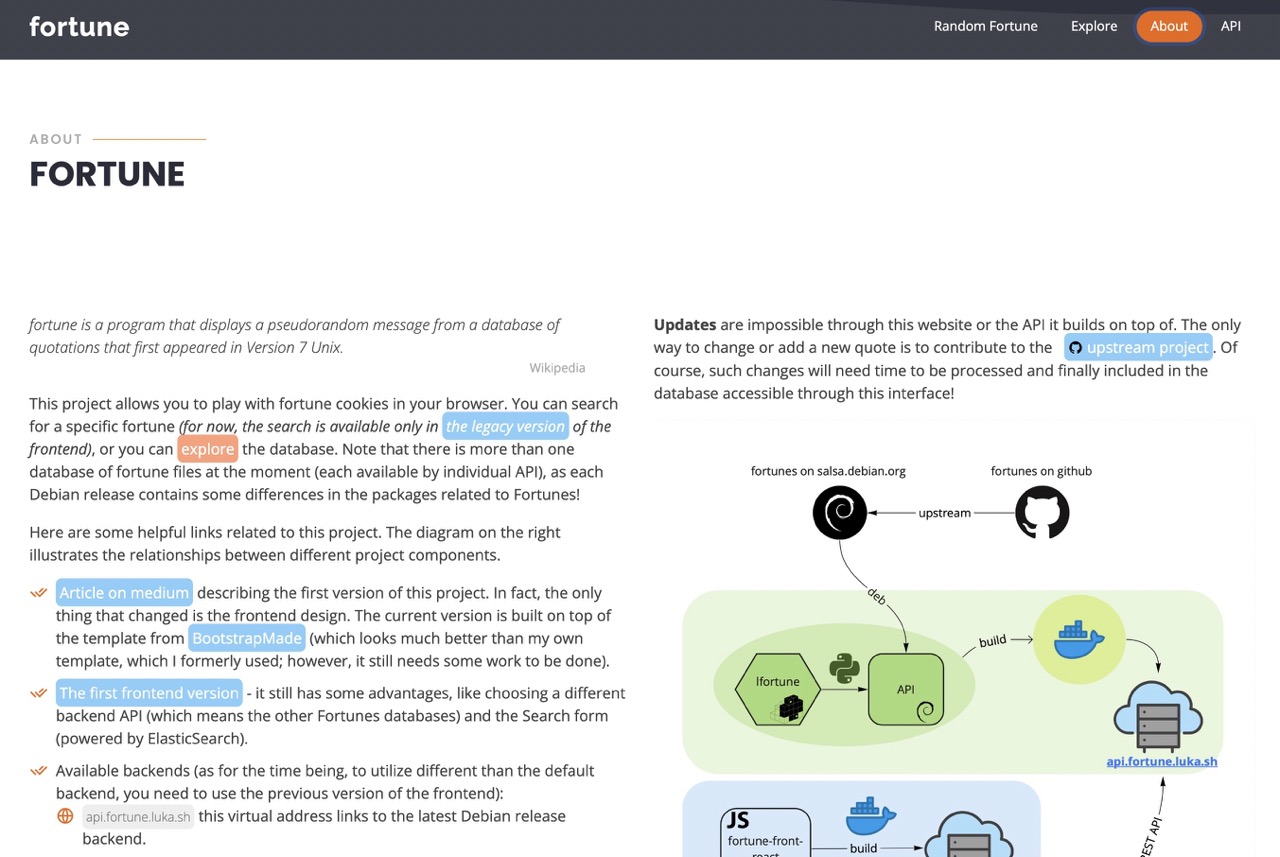Image resolution: width=1280 pixels, height=857 pixels.
Task: Select the About nav button
Action: point(1168,26)
